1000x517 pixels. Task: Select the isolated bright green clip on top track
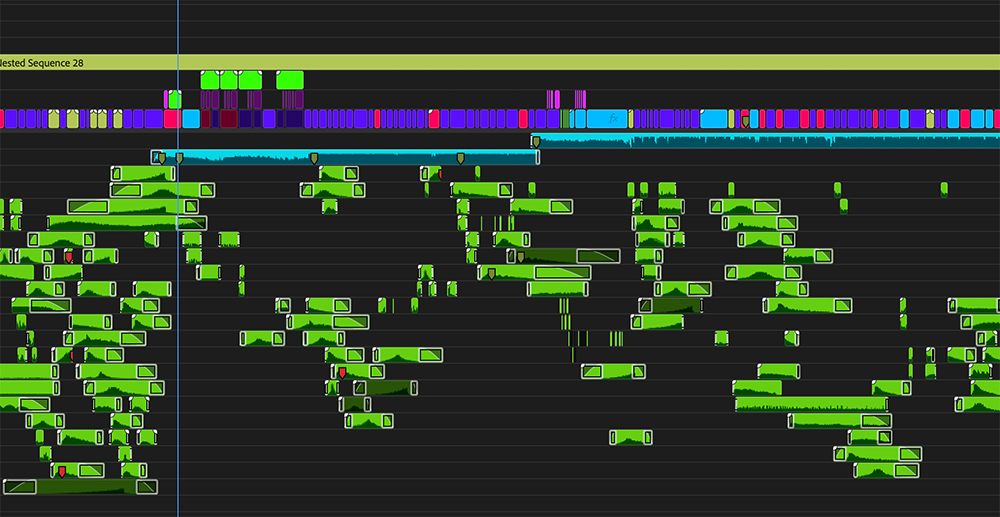290,80
